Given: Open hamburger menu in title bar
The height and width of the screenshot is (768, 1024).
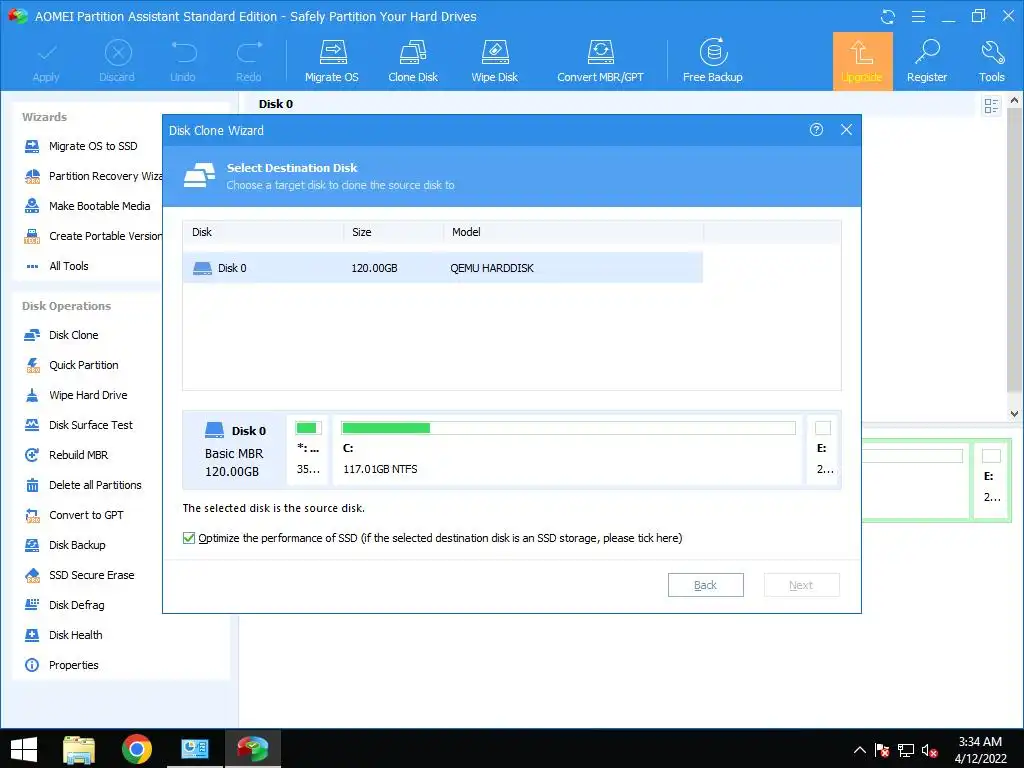Looking at the screenshot, I should 918,16.
